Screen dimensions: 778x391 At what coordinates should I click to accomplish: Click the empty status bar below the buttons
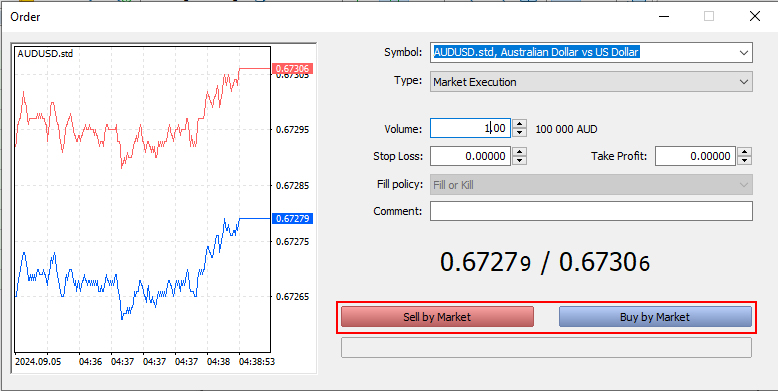pos(546,347)
